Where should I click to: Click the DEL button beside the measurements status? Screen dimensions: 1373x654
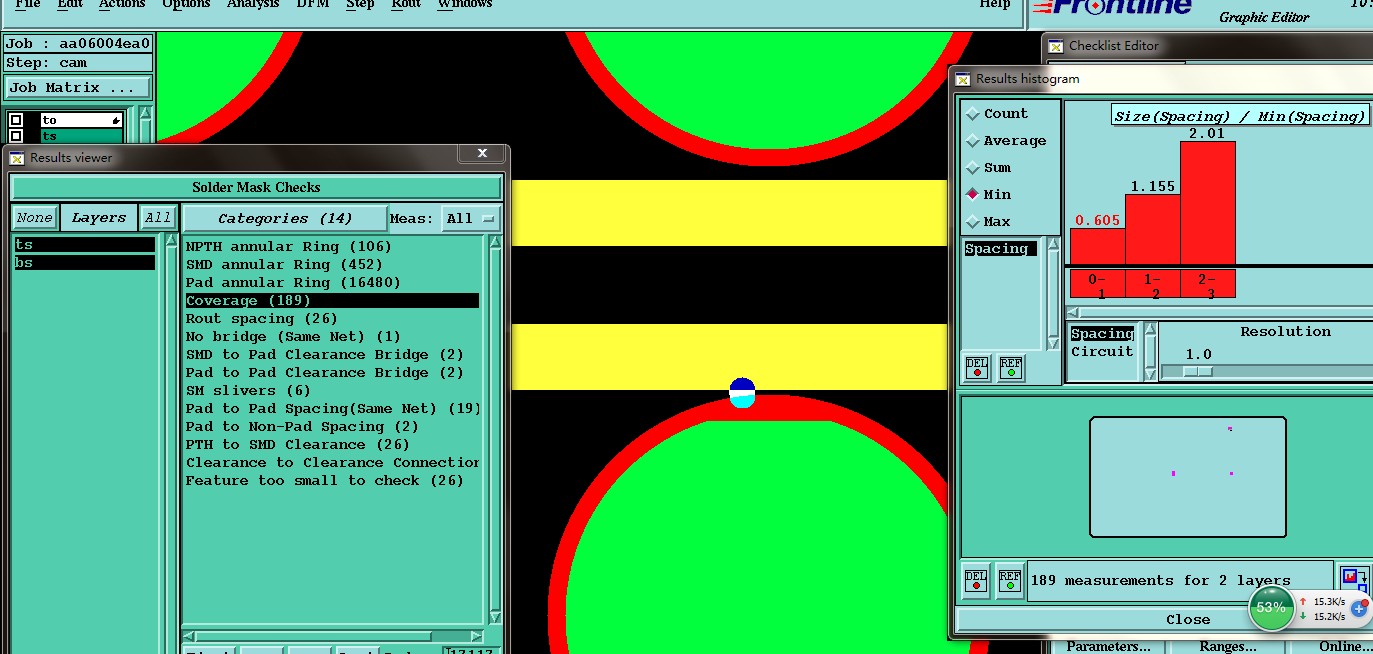[x=977, y=580]
